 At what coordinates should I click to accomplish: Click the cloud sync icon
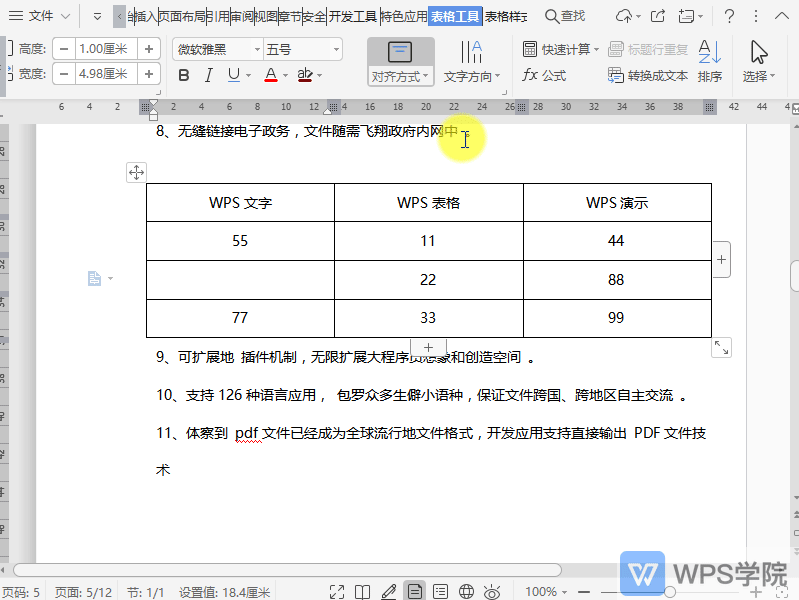click(x=624, y=16)
